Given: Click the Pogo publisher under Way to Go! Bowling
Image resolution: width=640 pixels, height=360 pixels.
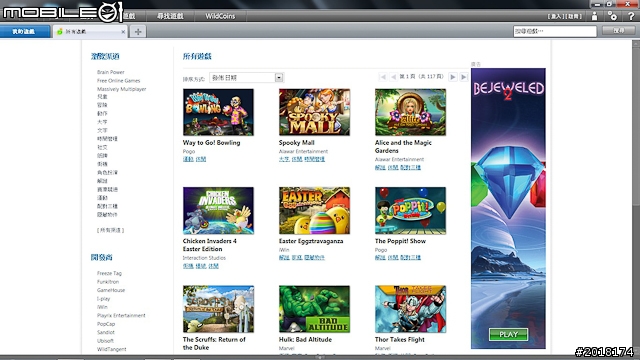Looking at the screenshot, I should pyautogui.click(x=189, y=151).
